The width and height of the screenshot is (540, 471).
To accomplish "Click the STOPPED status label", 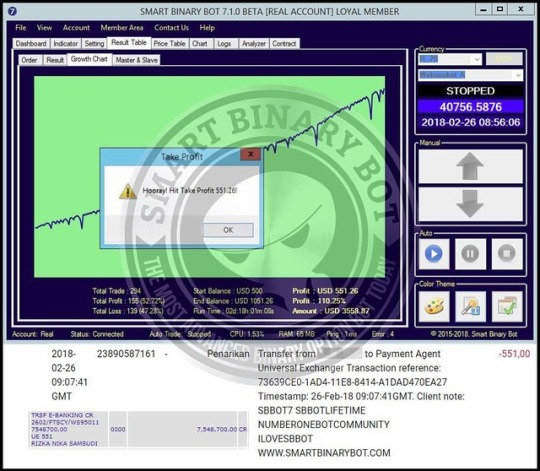I will click(470, 91).
